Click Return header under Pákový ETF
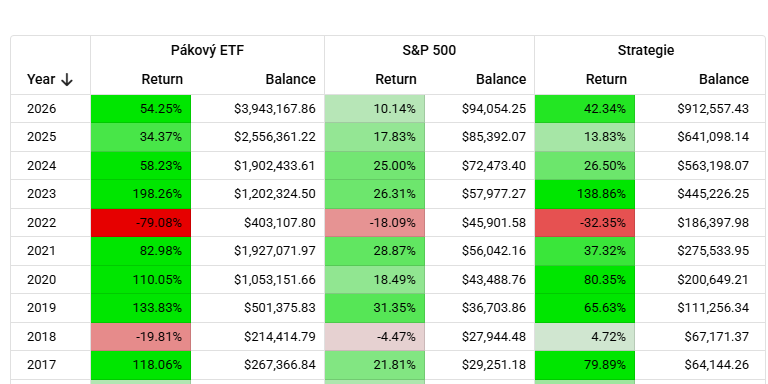768x384 pixels. 162,79
